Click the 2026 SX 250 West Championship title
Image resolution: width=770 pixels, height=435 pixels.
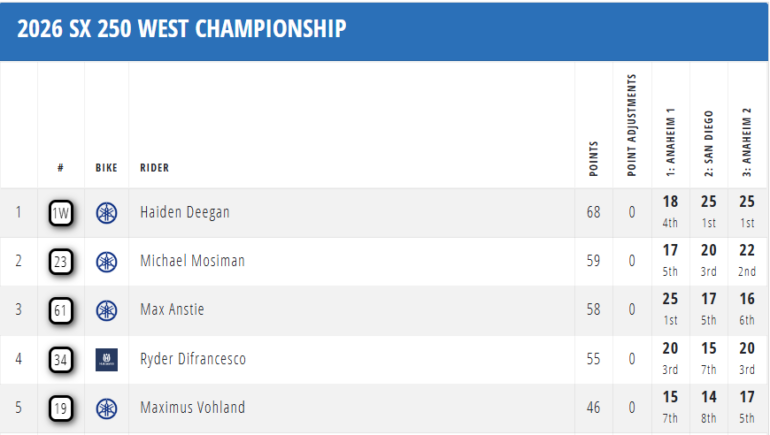coord(182,29)
